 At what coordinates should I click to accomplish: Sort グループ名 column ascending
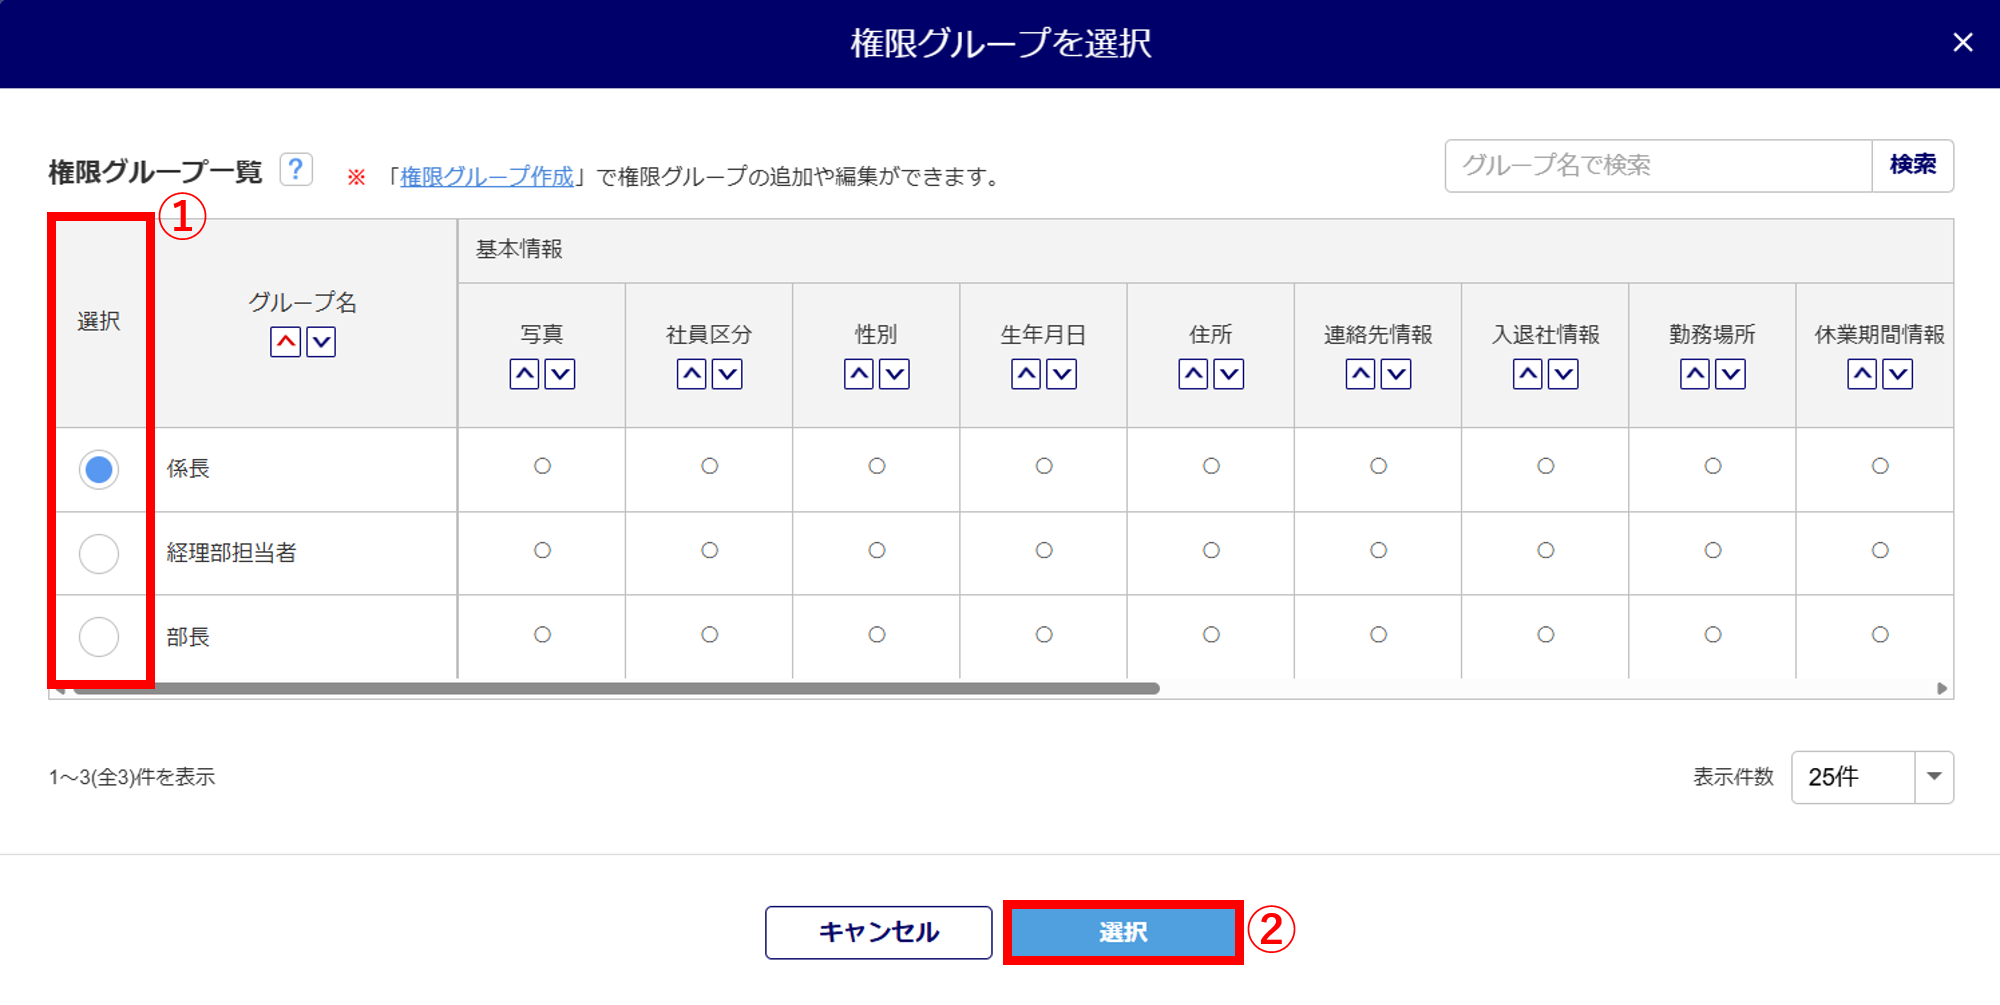tap(285, 342)
